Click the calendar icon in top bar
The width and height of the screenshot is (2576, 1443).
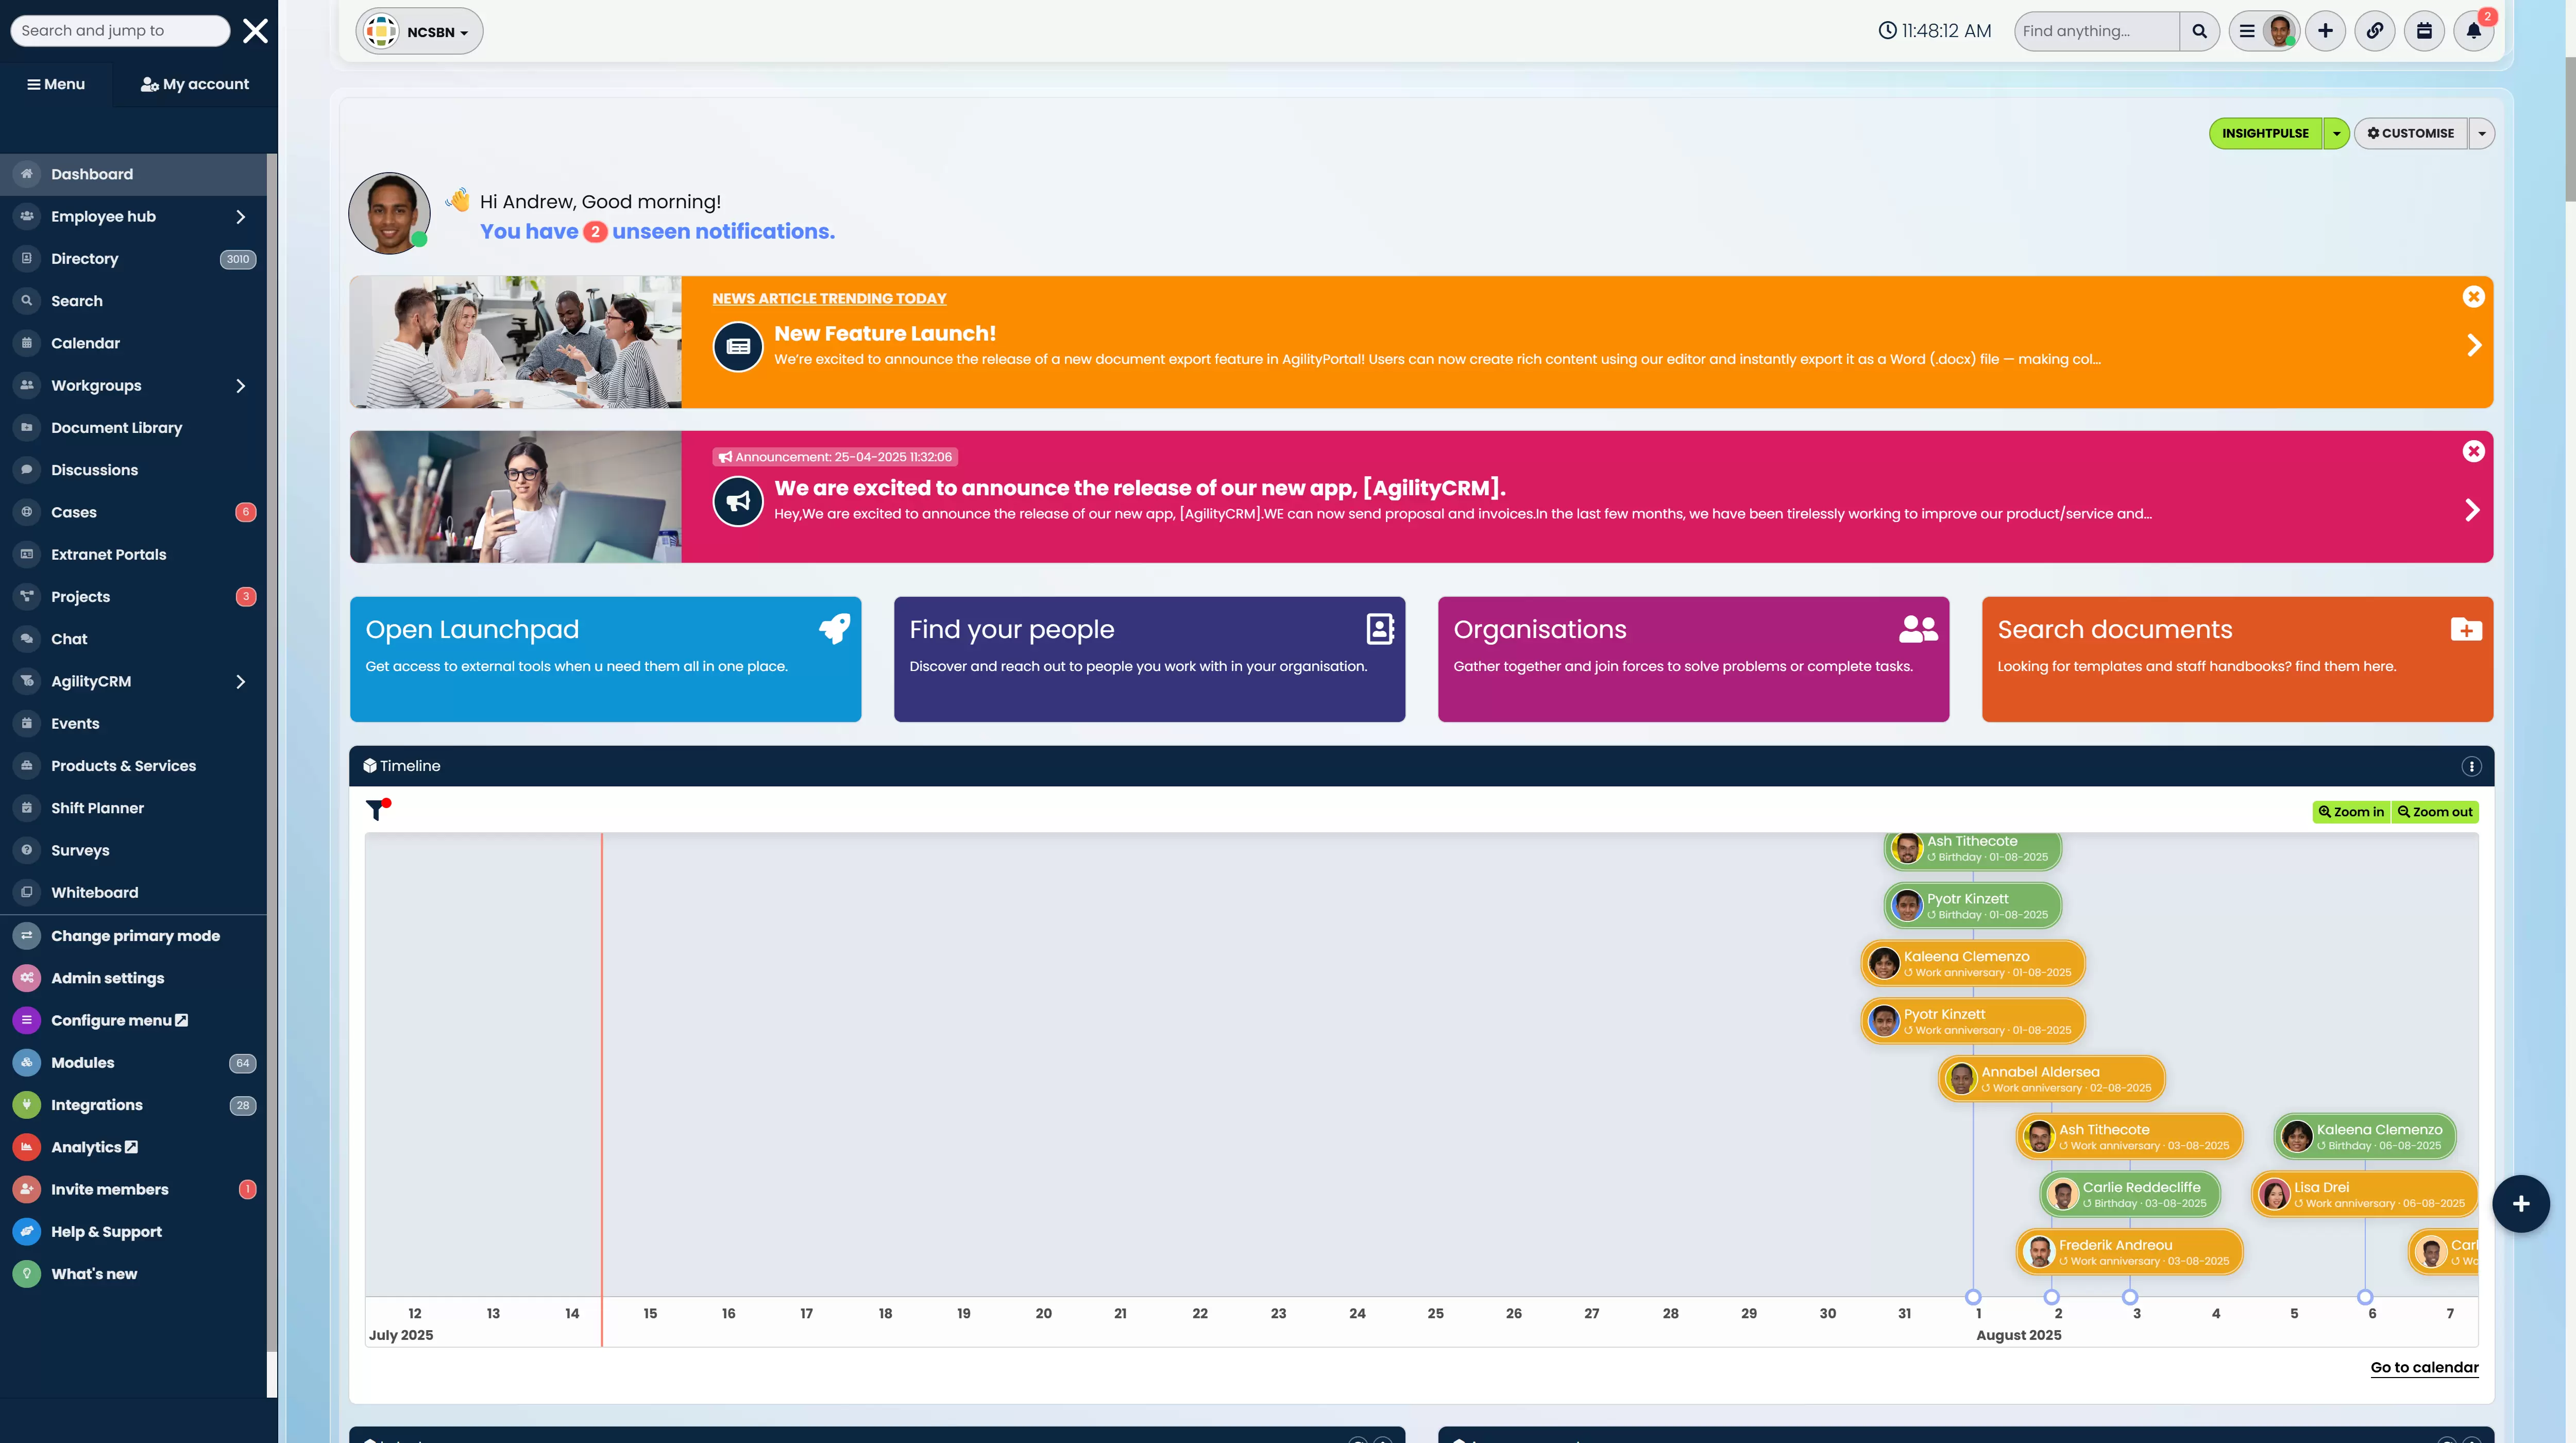pos(2424,31)
